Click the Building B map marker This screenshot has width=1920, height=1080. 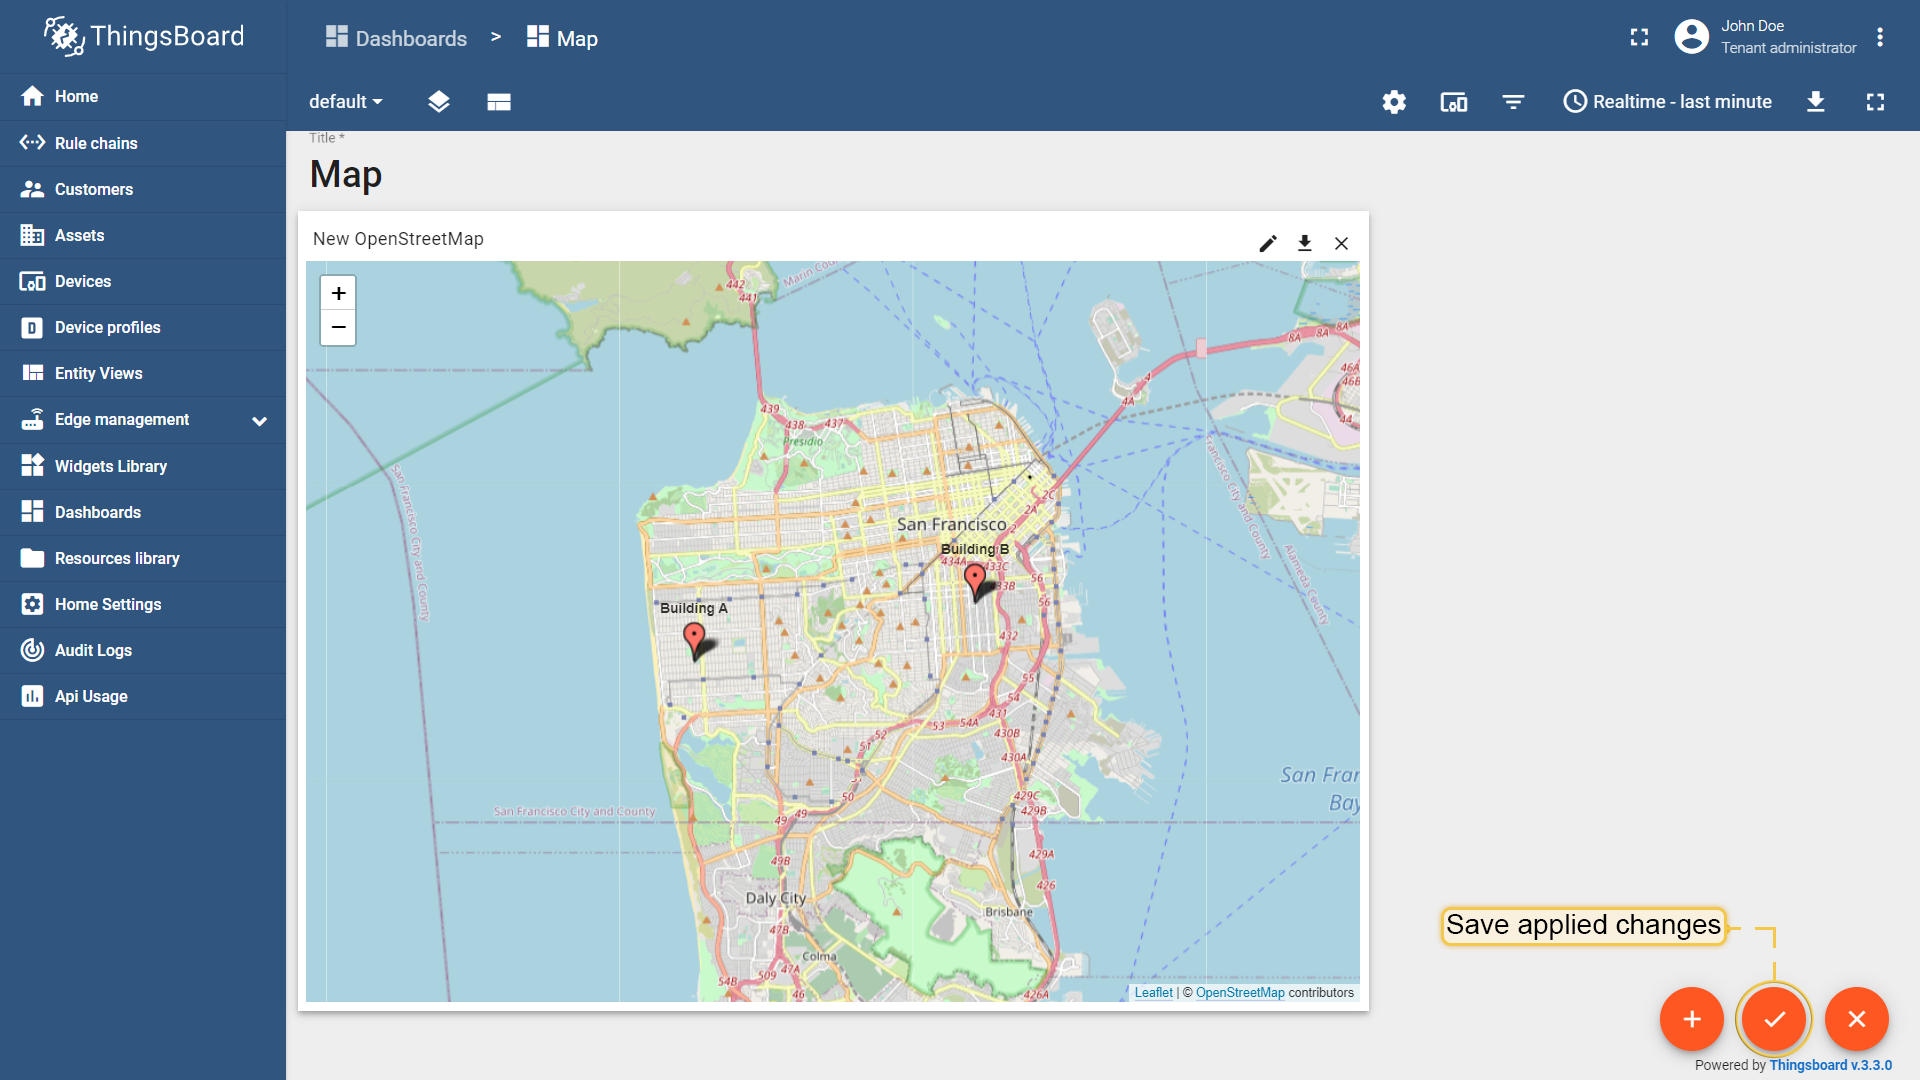(975, 581)
